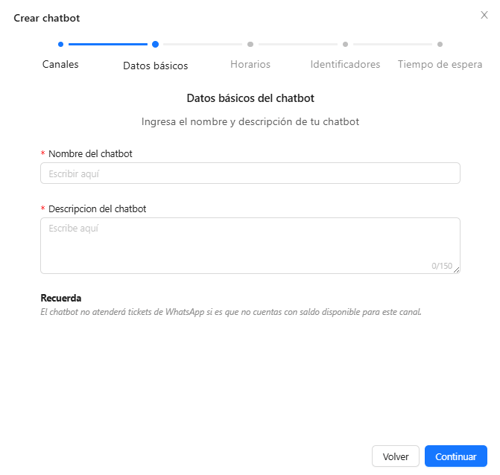The image size is (500, 475).
Task: Click the Nombre del chatbot label
Action: [90, 154]
